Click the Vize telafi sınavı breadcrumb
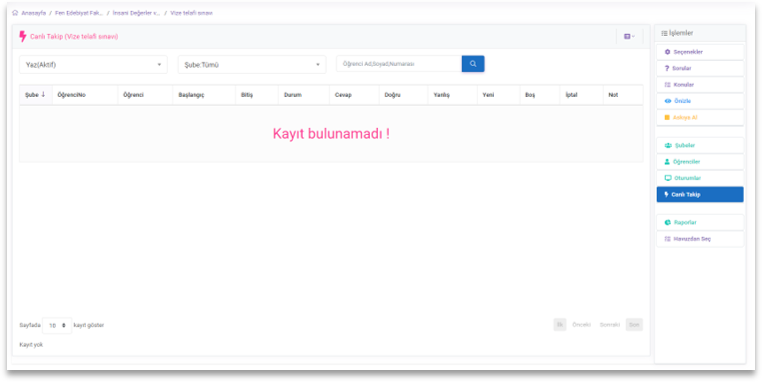 (191, 13)
